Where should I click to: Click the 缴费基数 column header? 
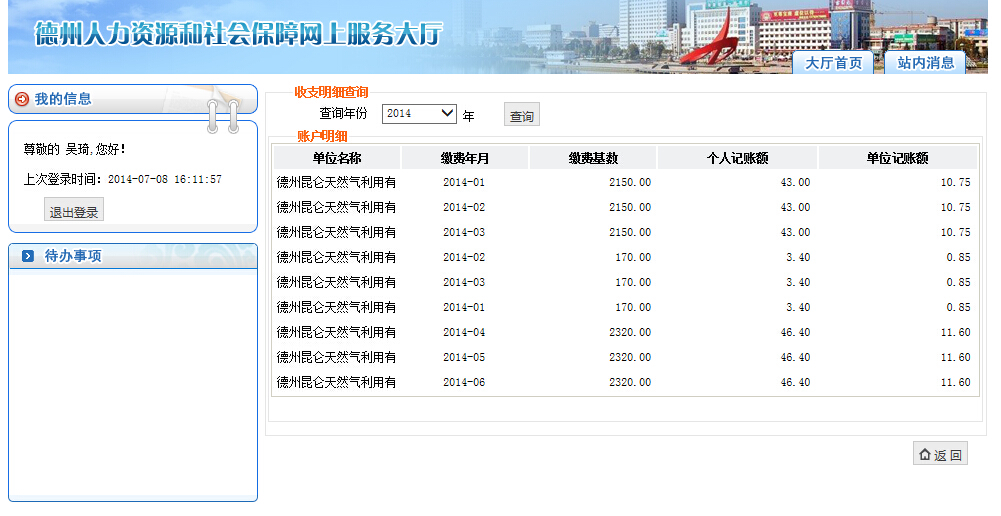pyautogui.click(x=592, y=158)
